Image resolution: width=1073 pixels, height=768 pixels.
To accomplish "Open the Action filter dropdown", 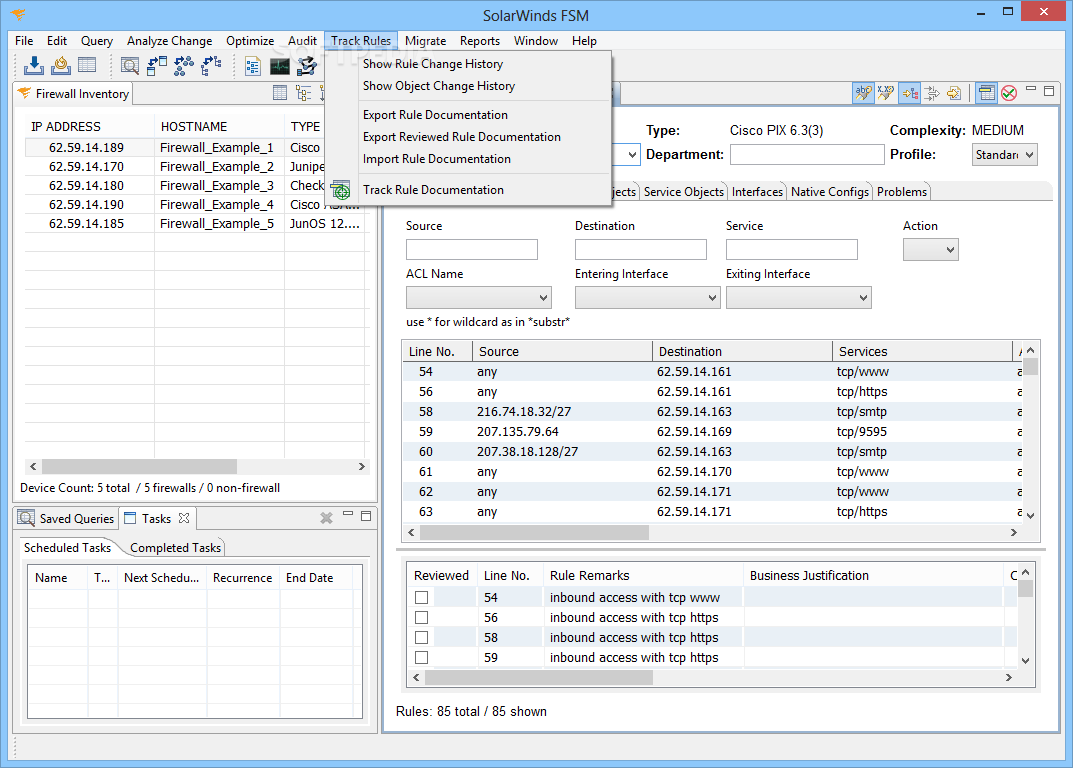I will click(x=931, y=250).
